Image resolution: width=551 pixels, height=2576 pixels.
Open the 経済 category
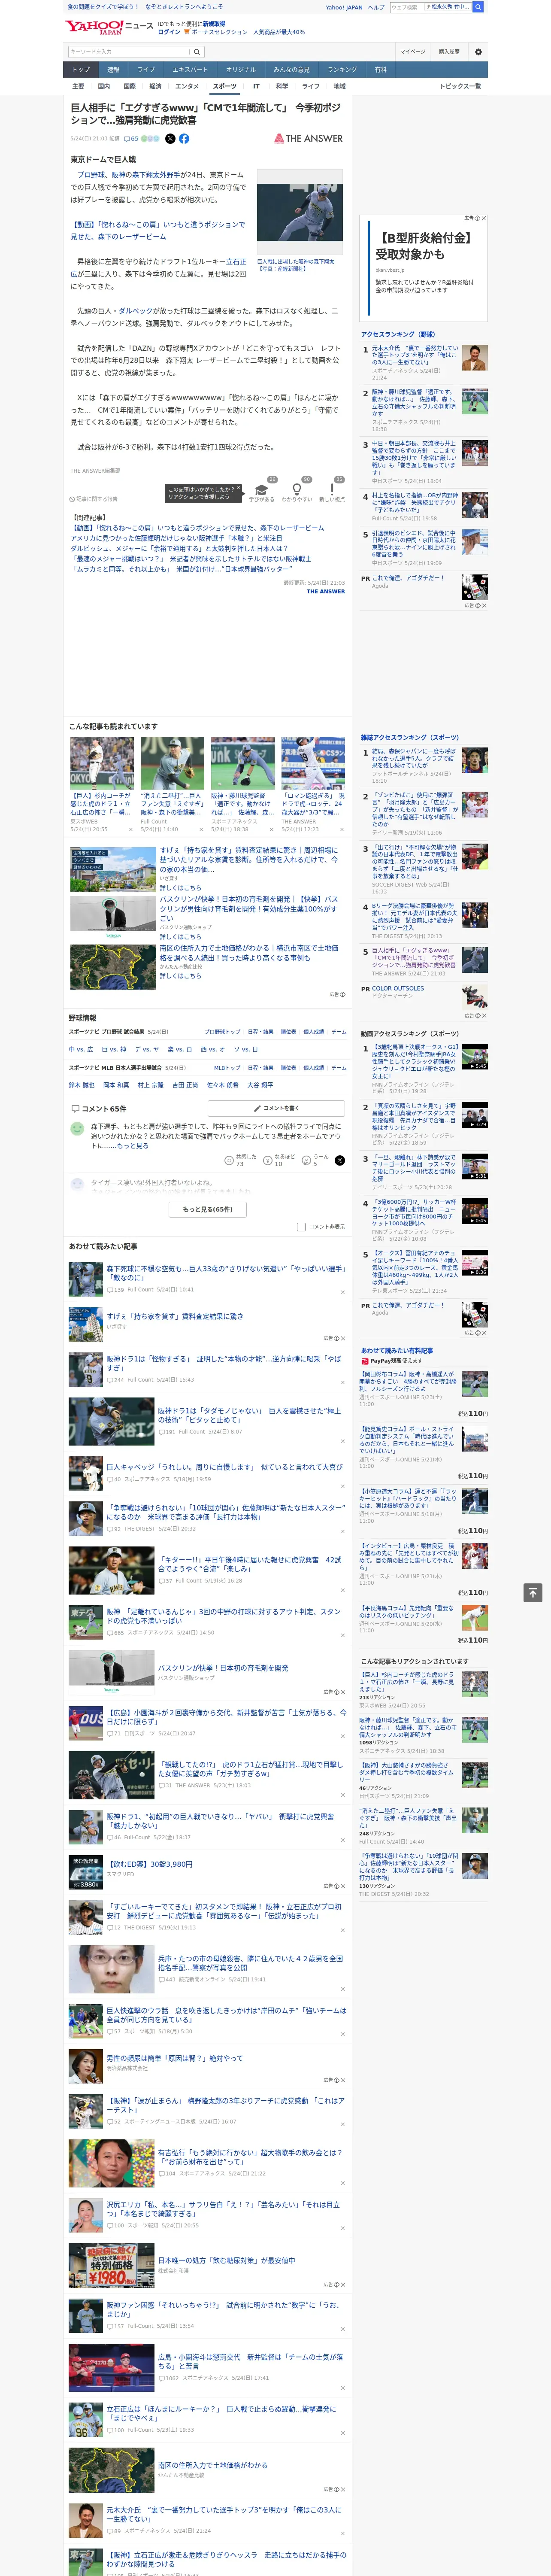[x=155, y=86]
